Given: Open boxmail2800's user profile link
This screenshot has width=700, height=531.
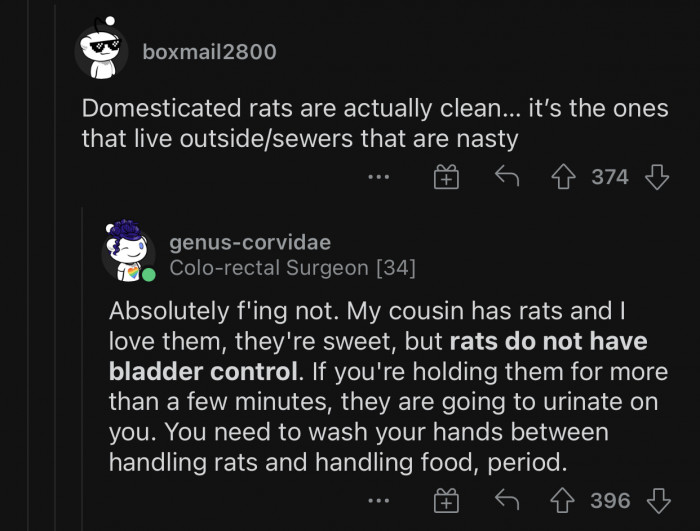Looking at the screenshot, I should (x=209, y=51).
